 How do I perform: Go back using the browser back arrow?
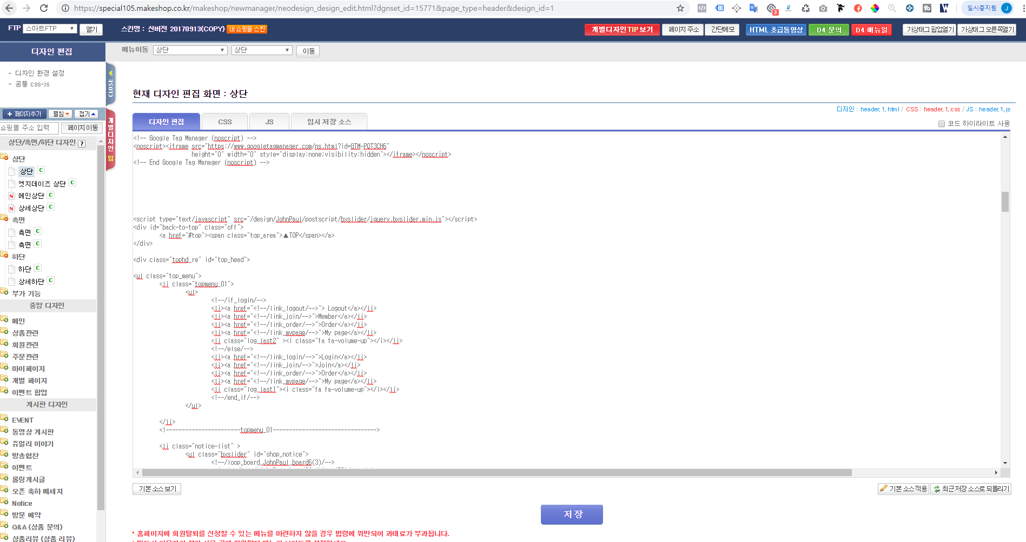(9, 9)
